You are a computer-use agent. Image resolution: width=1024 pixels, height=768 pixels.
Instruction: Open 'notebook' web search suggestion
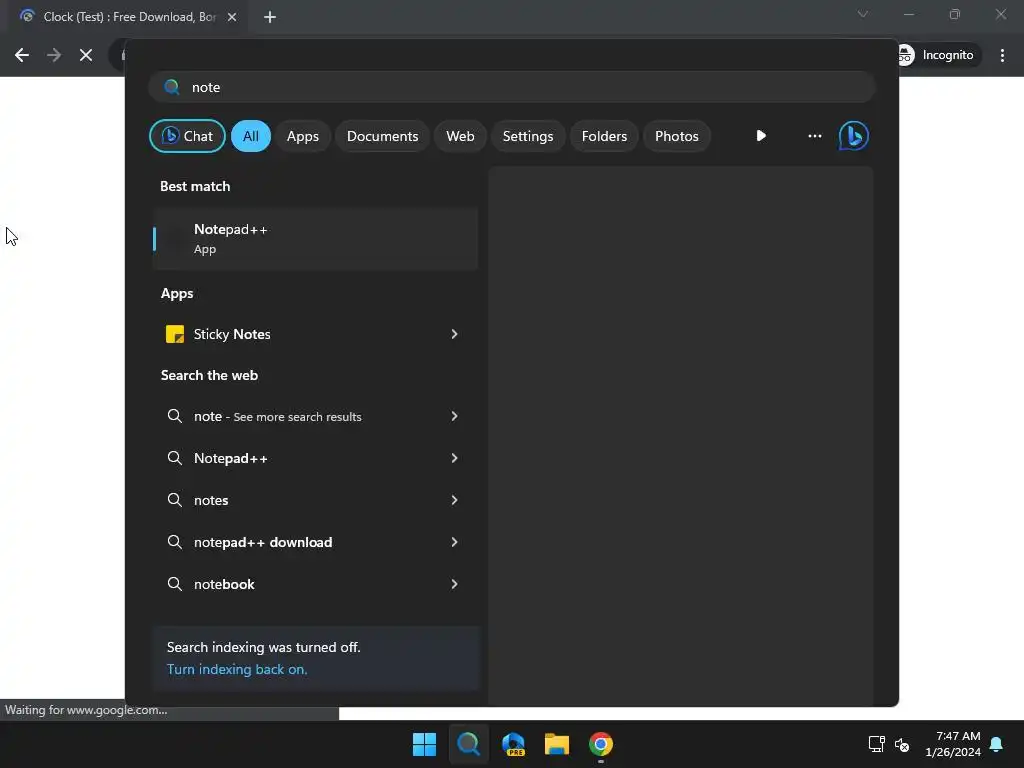click(315, 584)
